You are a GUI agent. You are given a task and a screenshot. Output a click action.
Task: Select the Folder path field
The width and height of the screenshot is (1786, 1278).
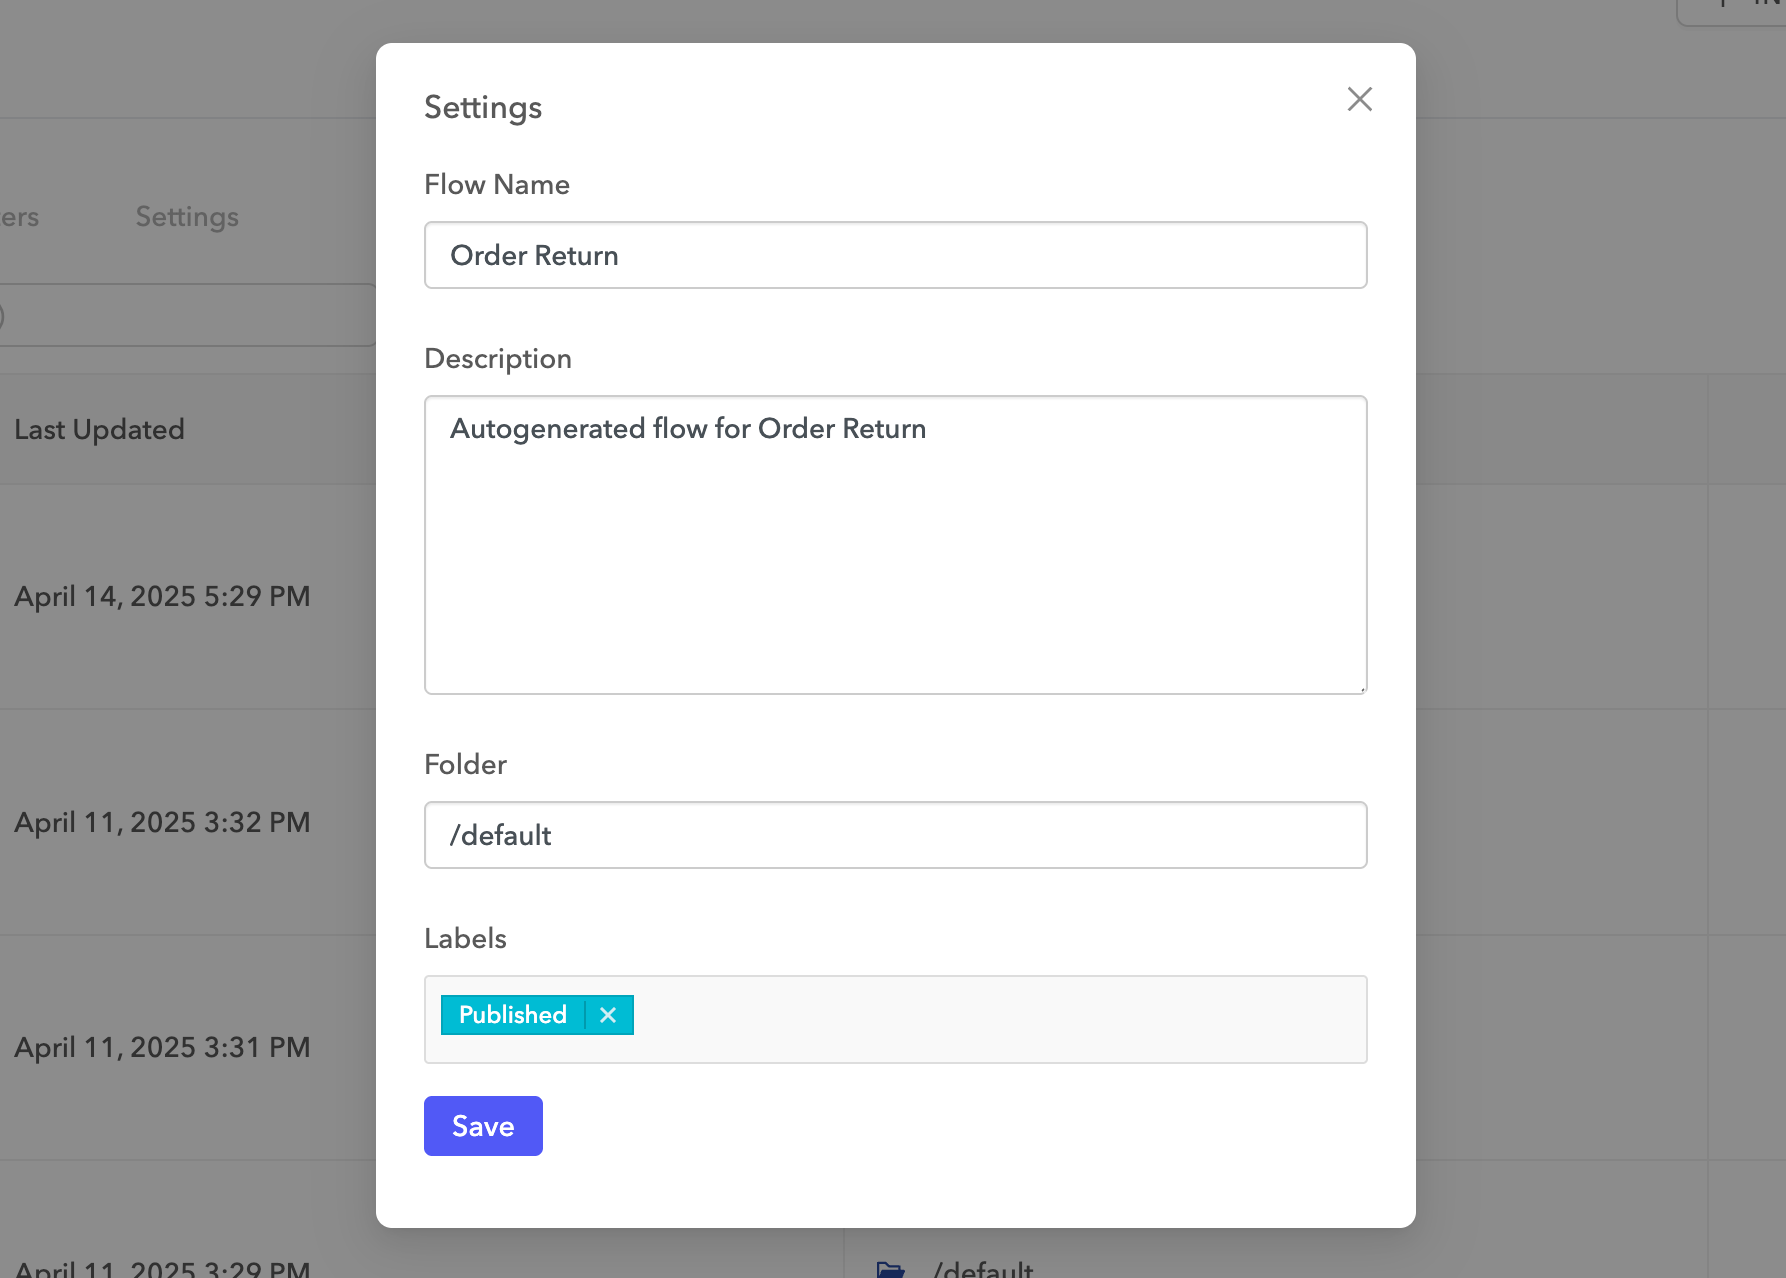point(895,834)
